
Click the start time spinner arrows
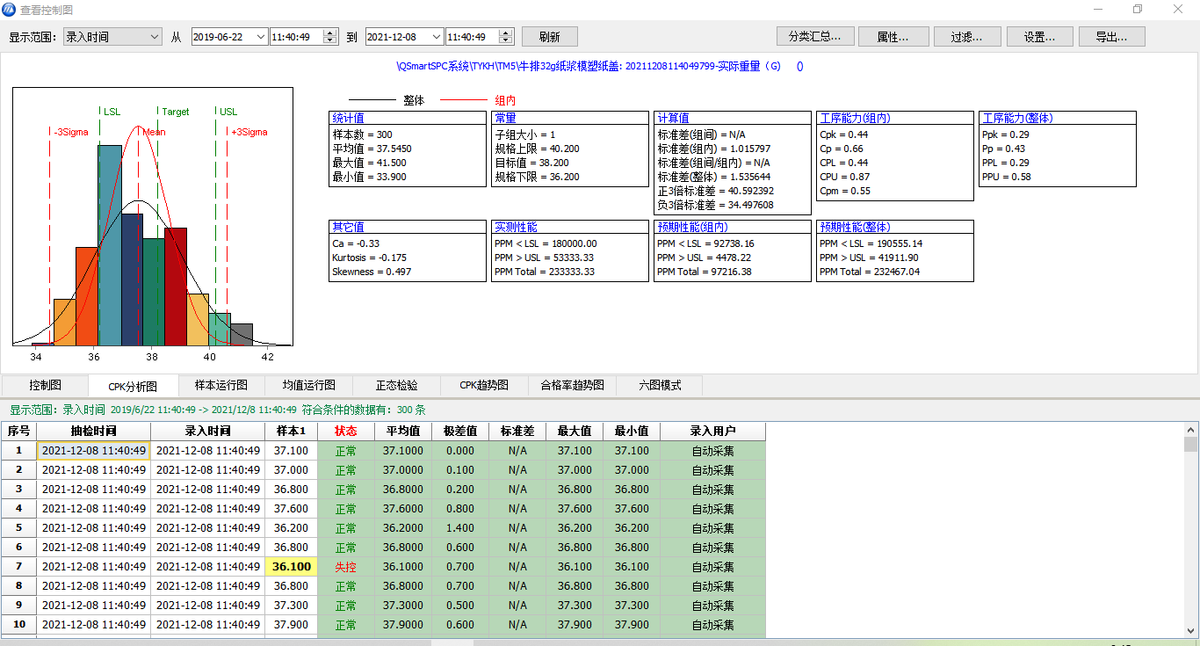(x=330, y=37)
